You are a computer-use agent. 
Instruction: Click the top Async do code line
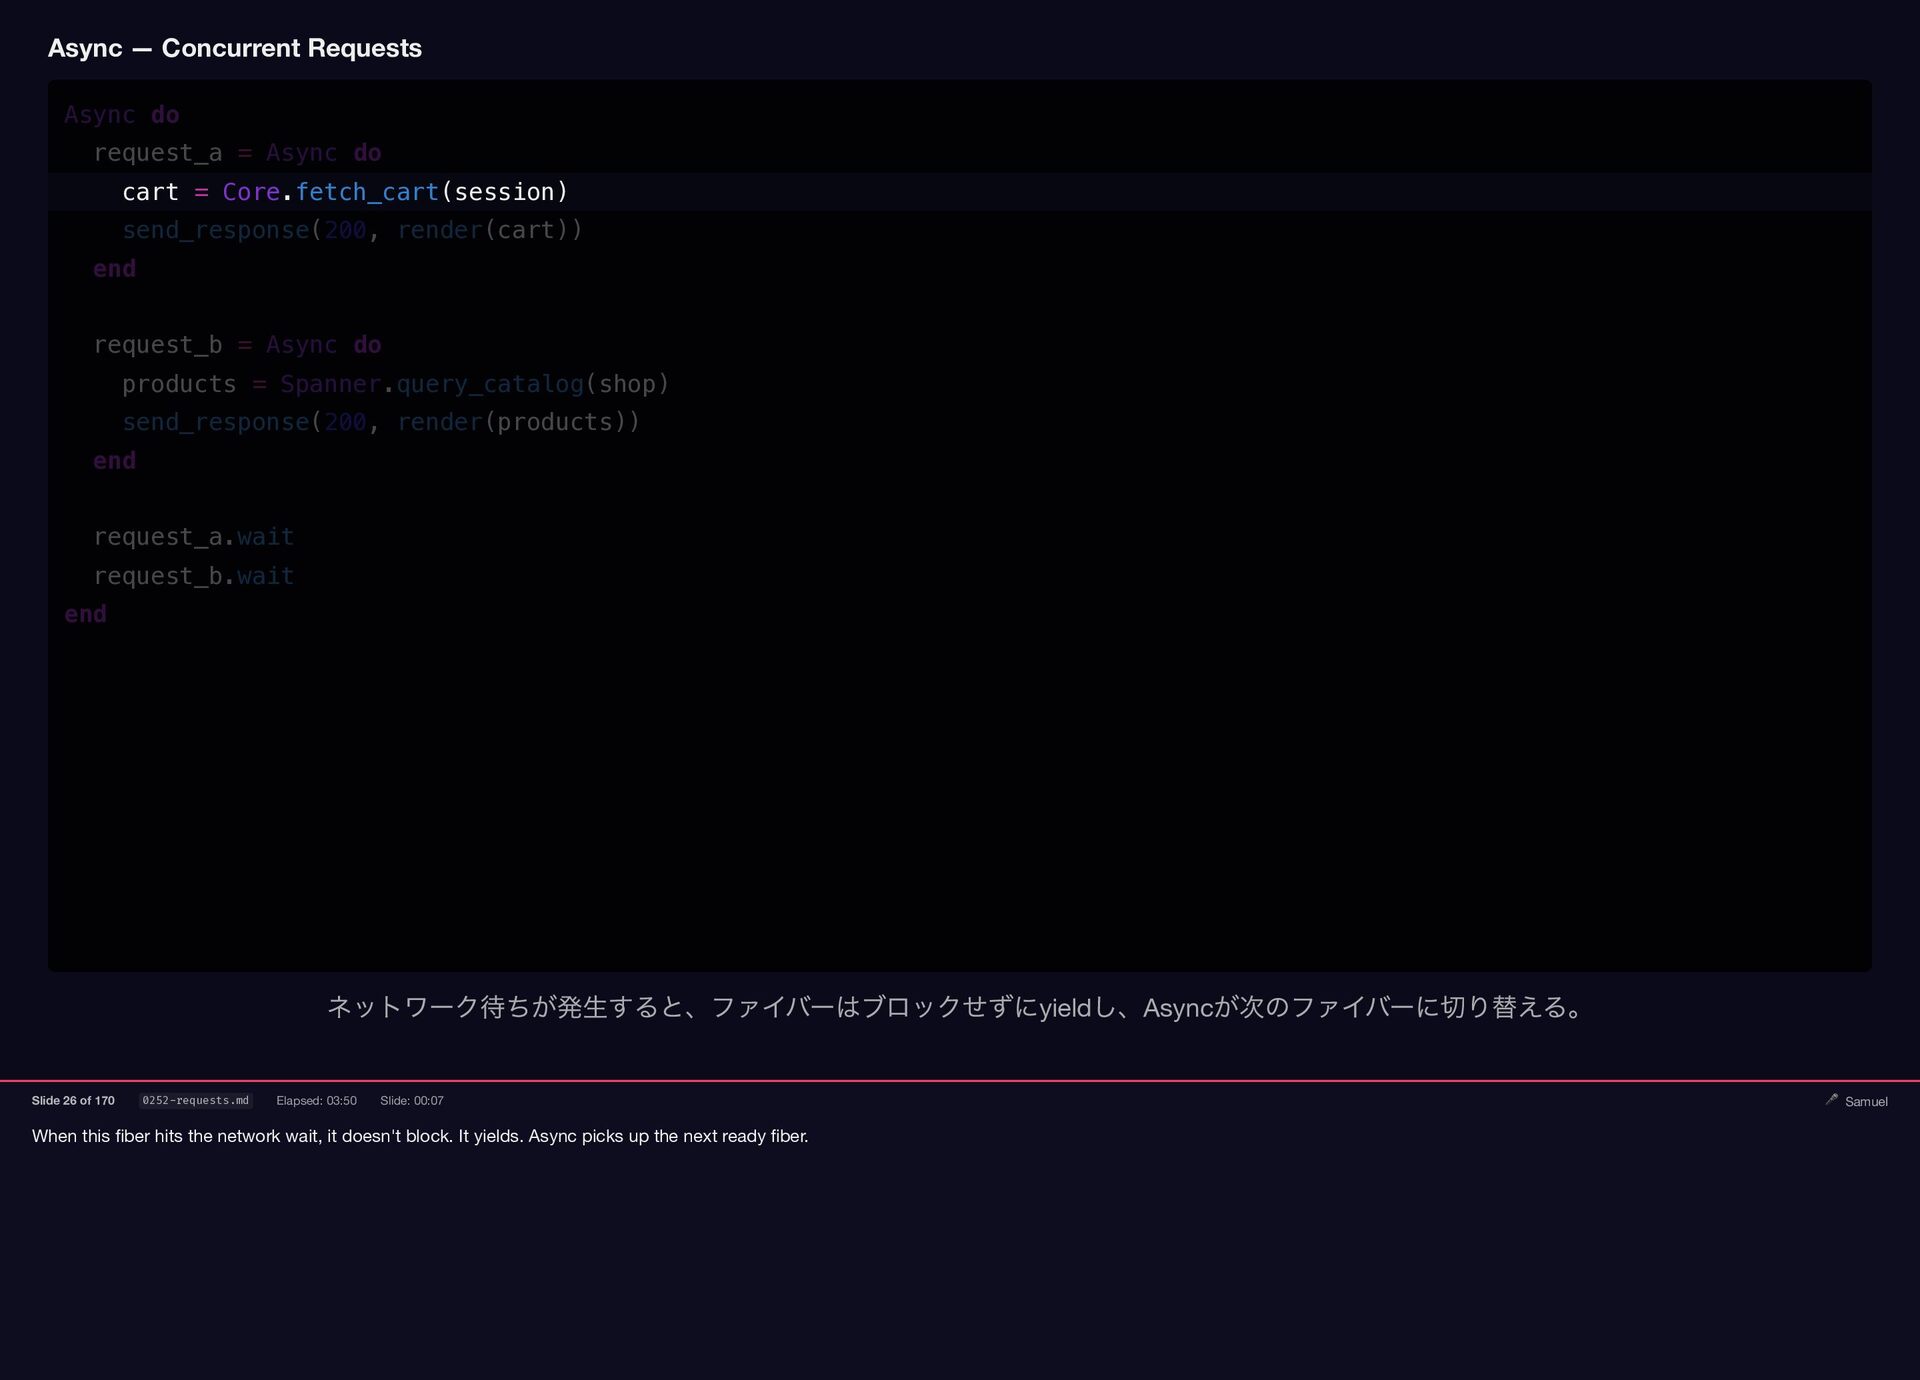click(x=122, y=115)
